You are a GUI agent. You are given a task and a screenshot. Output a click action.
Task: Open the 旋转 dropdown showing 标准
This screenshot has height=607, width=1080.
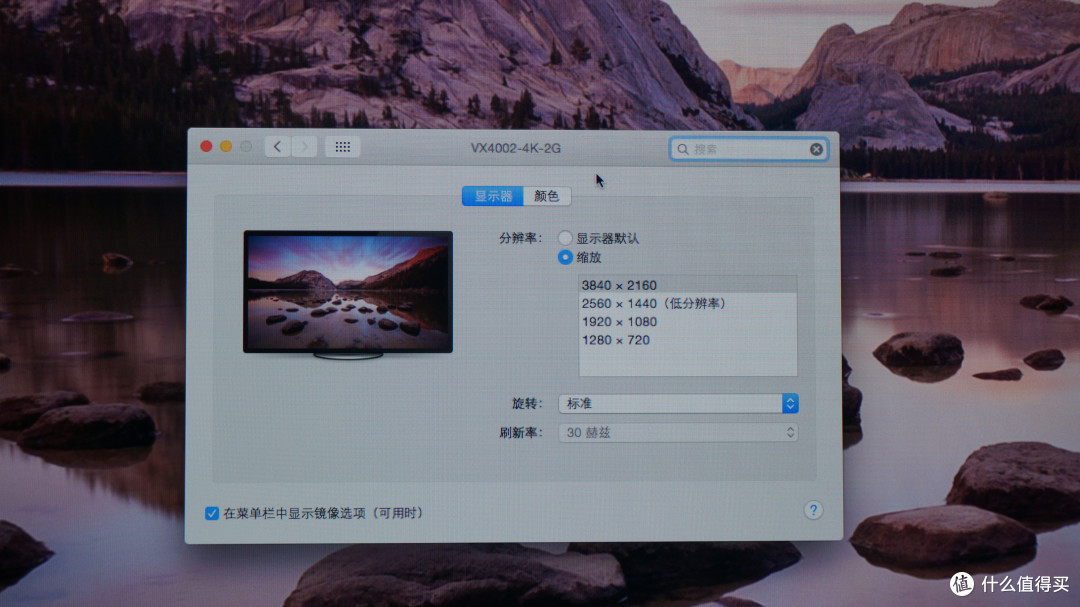[678, 403]
